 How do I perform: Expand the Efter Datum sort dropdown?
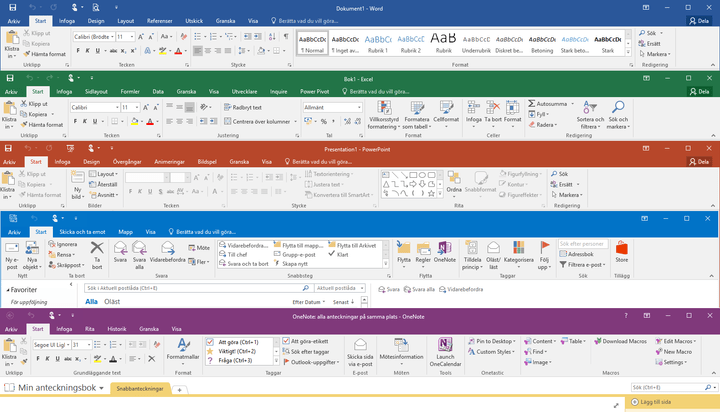[x=308, y=301]
